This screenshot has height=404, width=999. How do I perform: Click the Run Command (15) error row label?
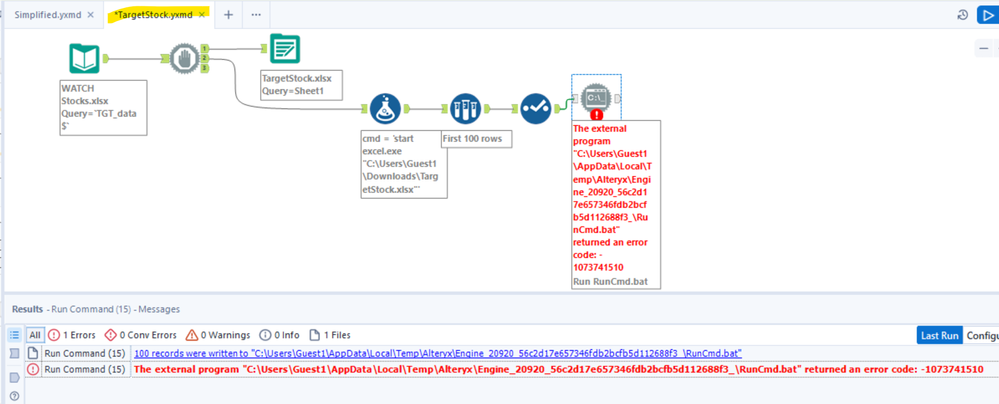pyautogui.click(x=85, y=370)
